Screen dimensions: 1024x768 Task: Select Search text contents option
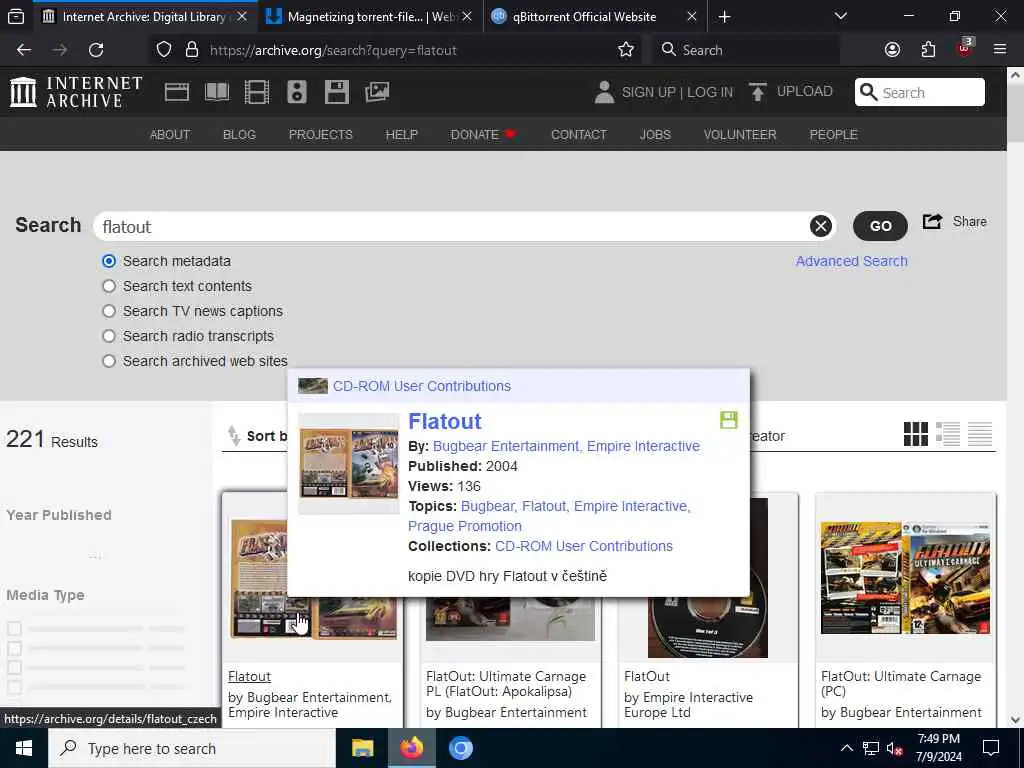[109, 286]
